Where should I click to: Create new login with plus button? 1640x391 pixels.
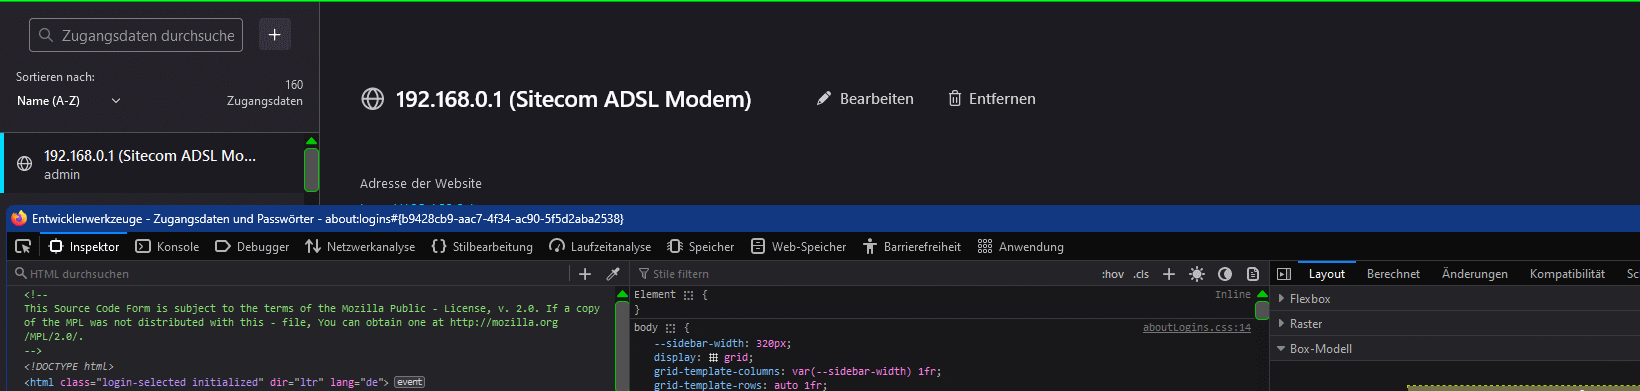tap(275, 34)
